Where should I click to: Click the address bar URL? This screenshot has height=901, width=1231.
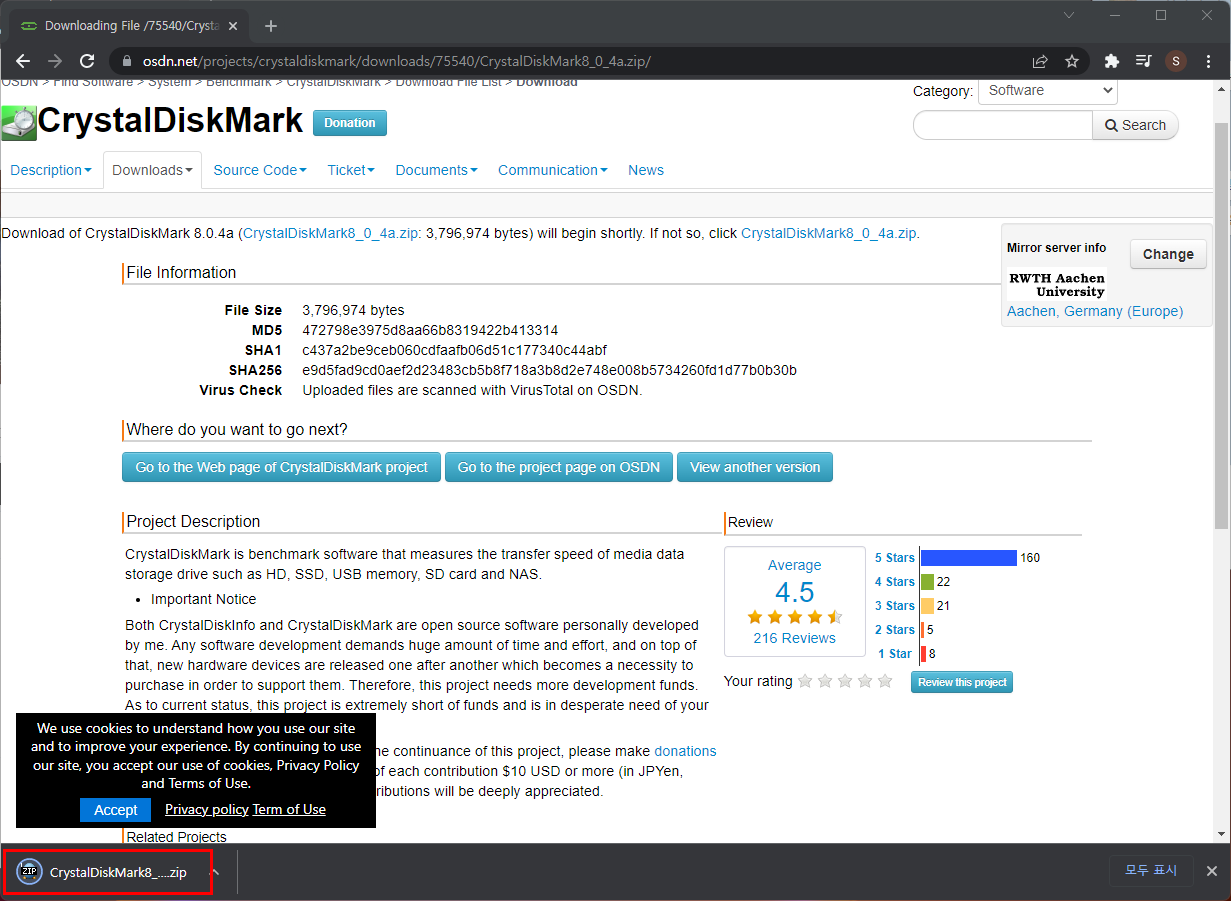pos(396,61)
